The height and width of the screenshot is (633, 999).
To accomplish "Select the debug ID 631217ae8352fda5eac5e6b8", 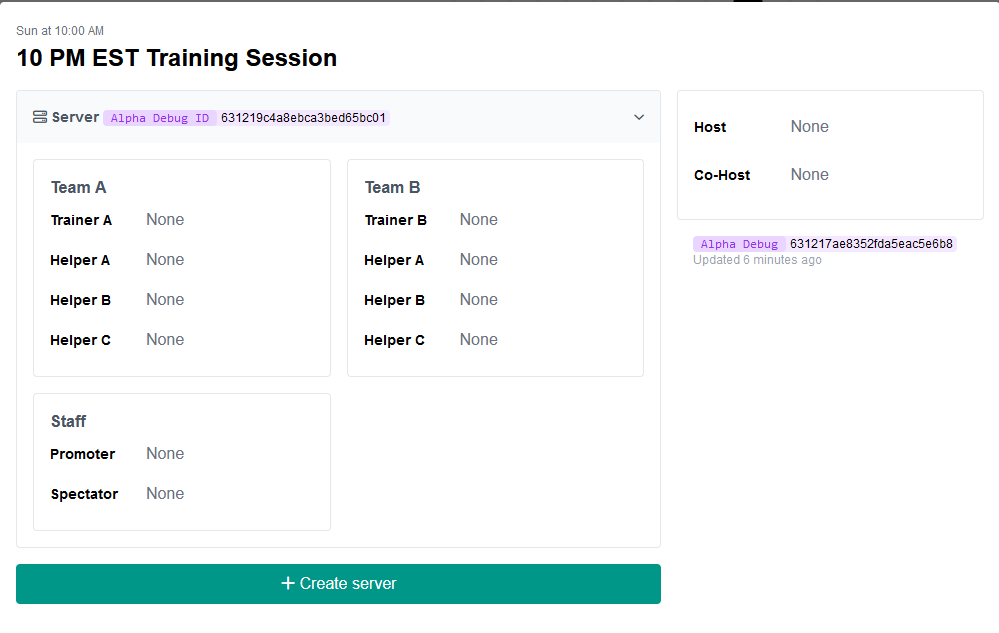I will 871,243.
